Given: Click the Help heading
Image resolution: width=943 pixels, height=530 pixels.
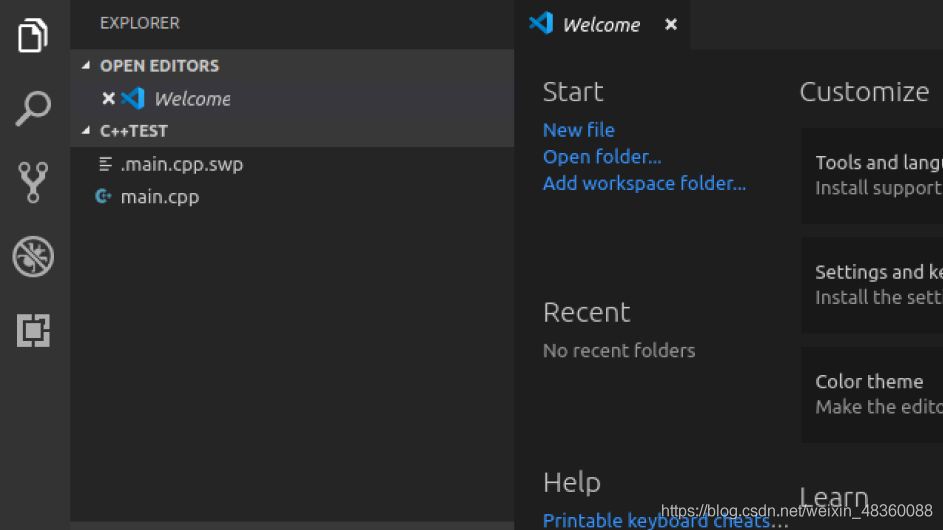Looking at the screenshot, I should tap(571, 482).
